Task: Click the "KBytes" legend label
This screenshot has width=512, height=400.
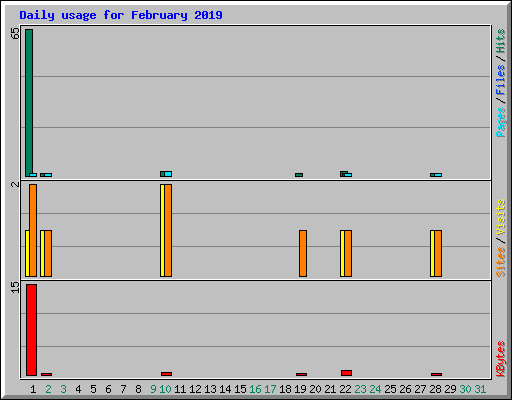Action: tap(500, 359)
